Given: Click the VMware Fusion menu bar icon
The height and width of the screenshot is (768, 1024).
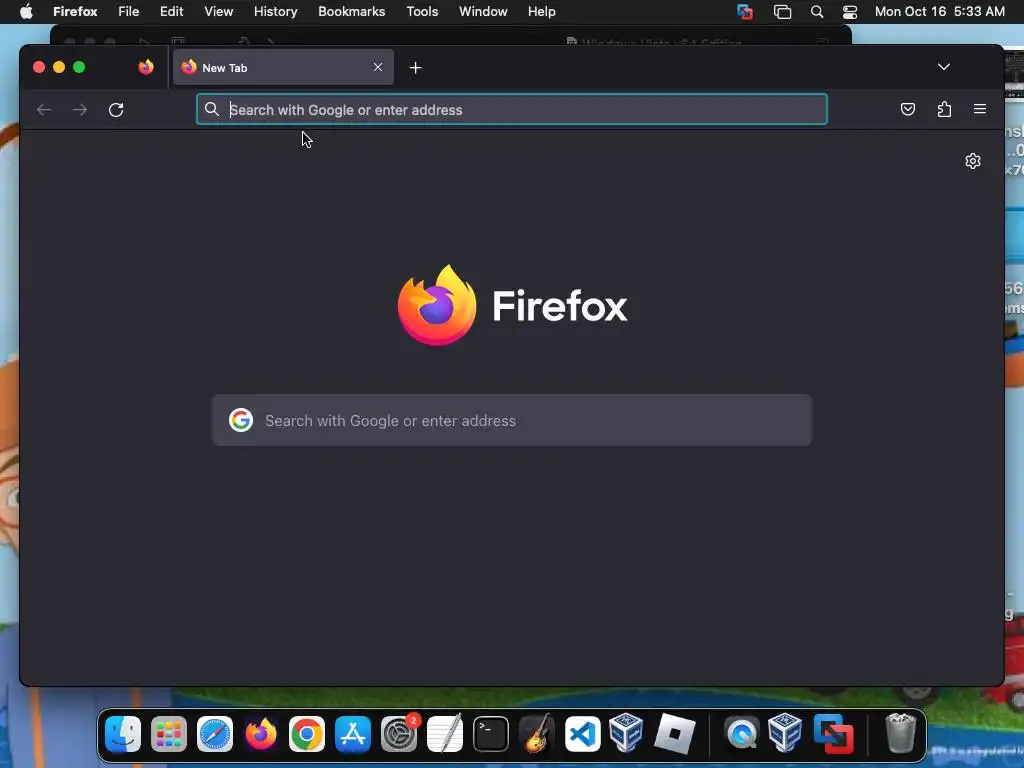Looking at the screenshot, I should pos(745,12).
